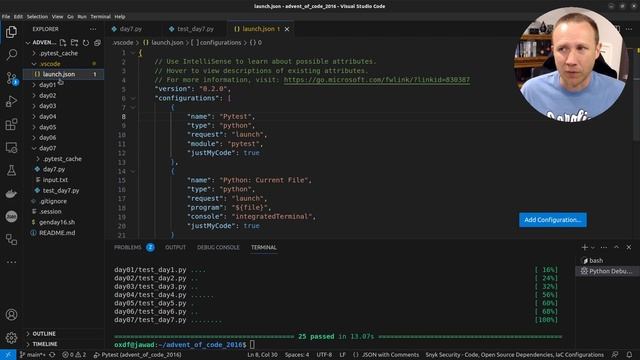The image size is (640, 360).
Task: Open the Terminal menu
Action: 100,17
